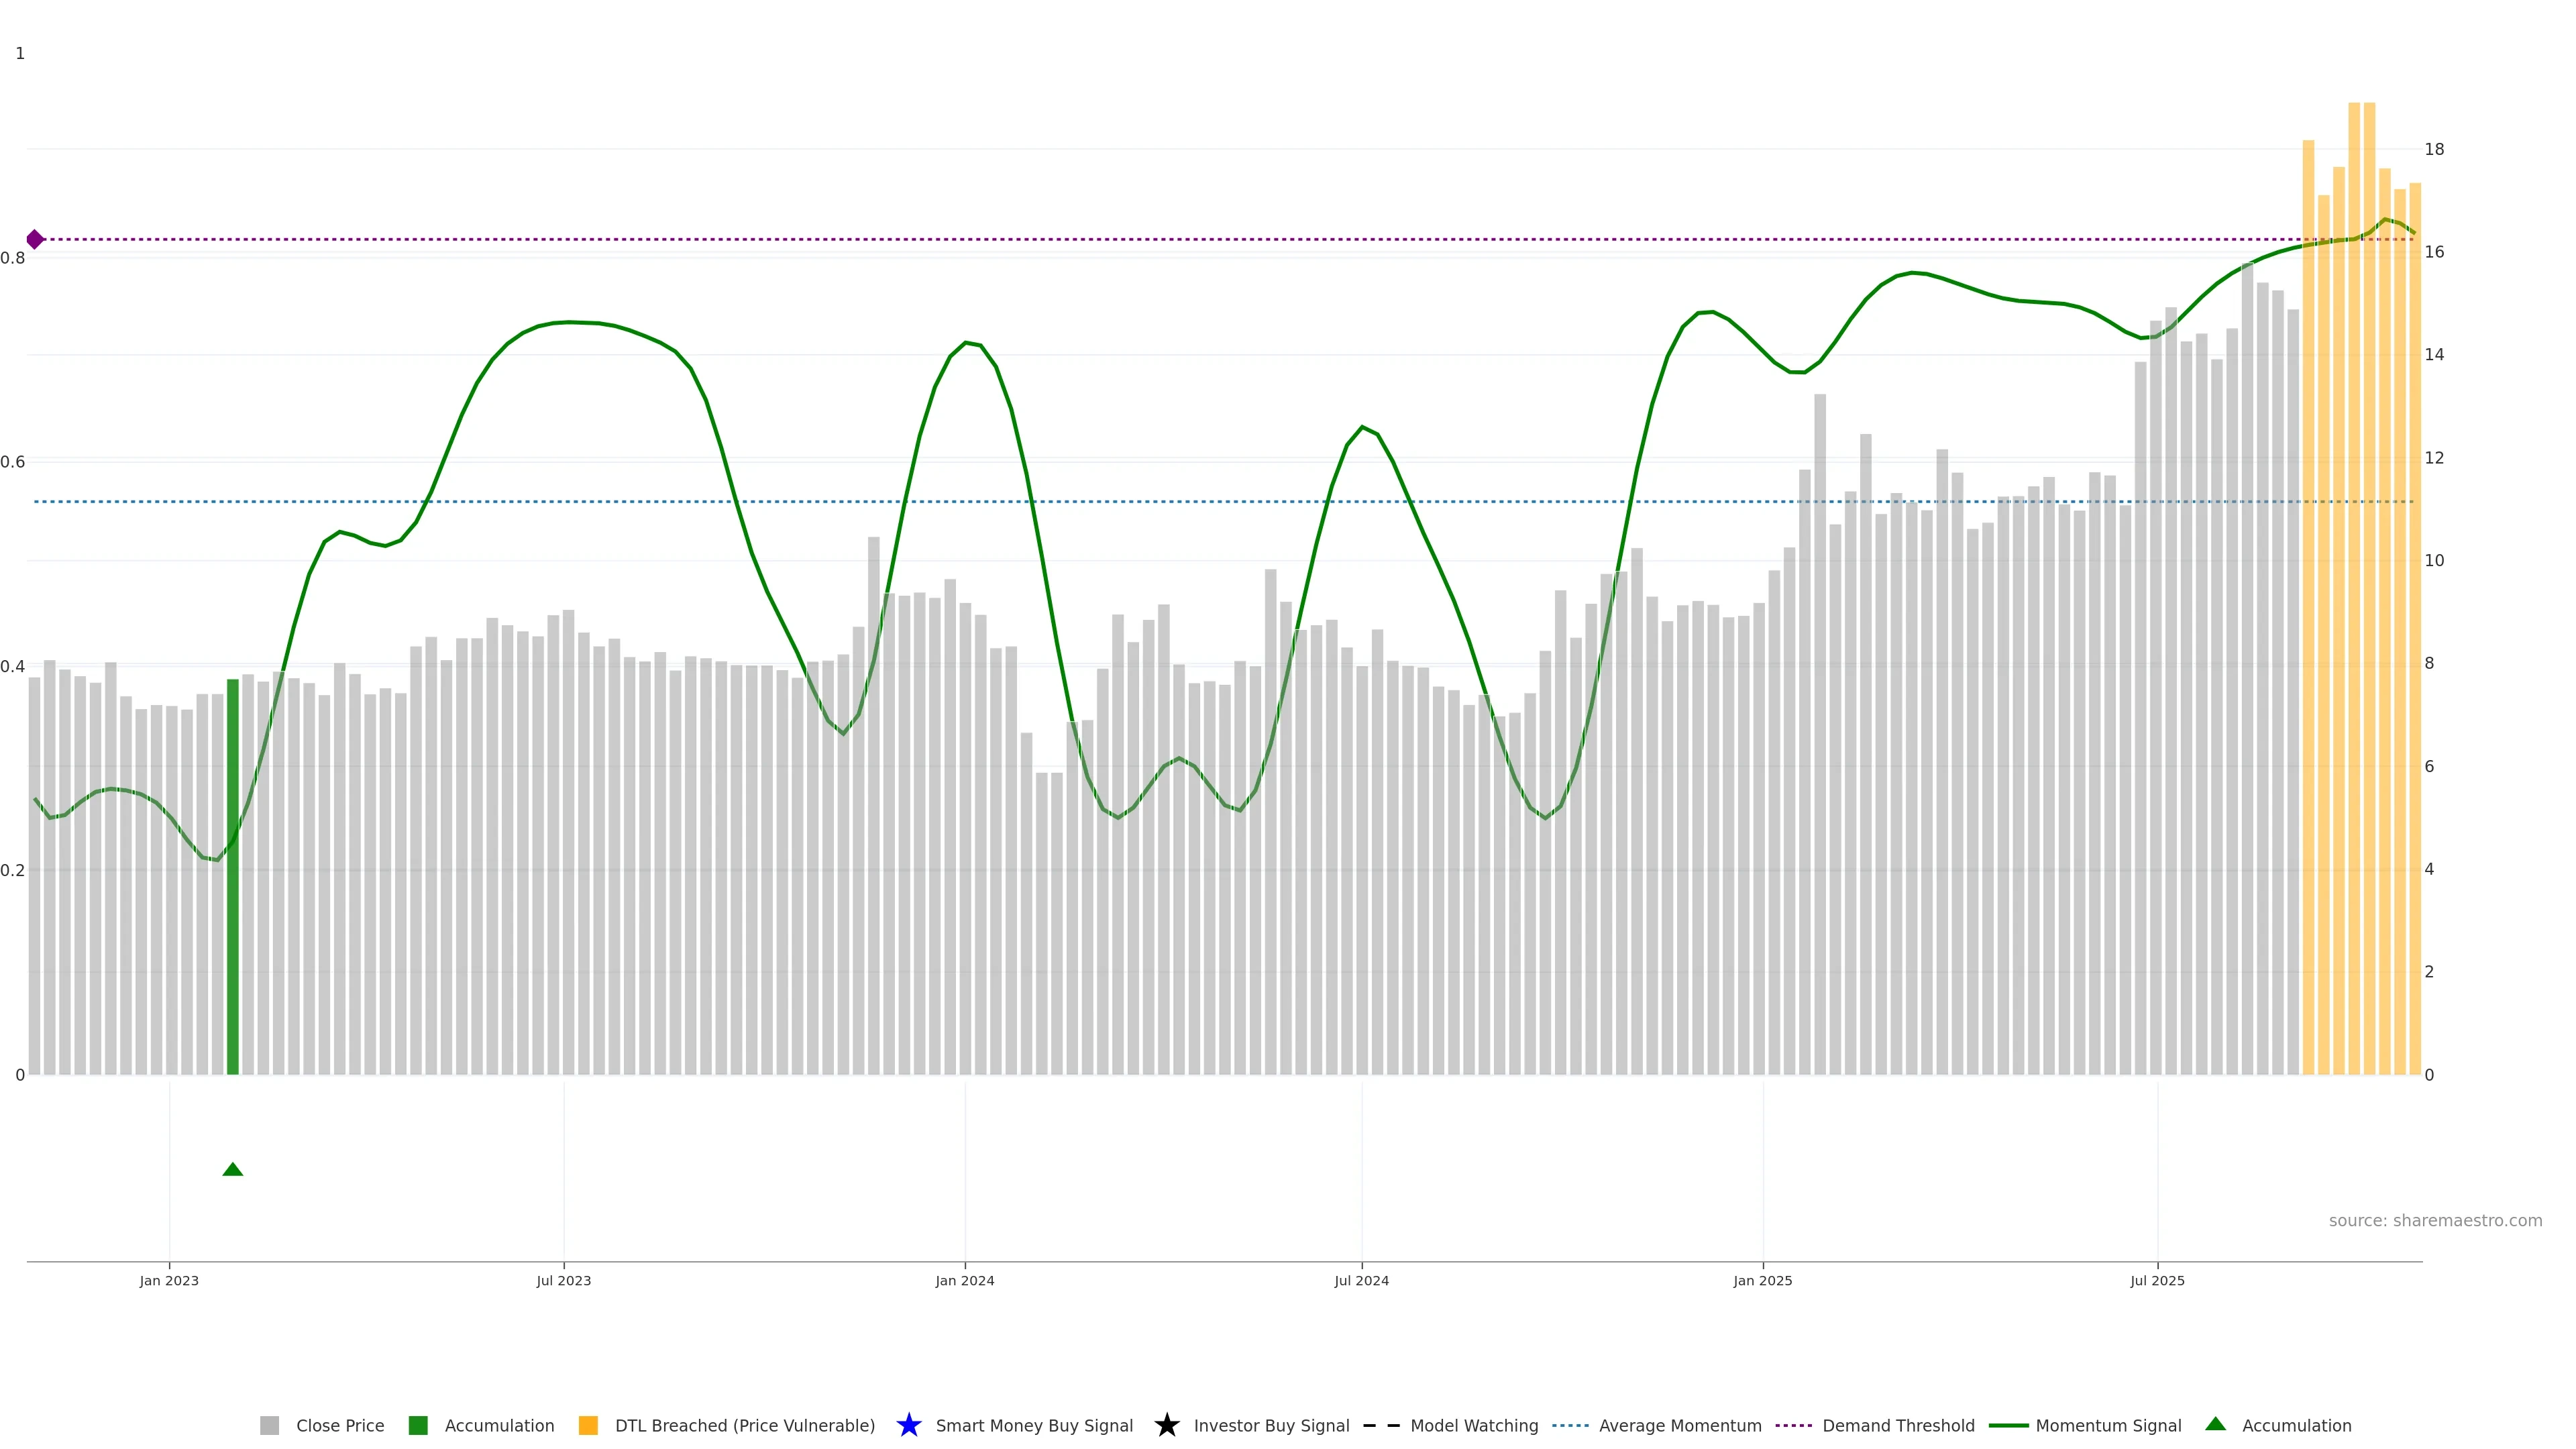Click the orange DTL Breached color swatch
The height and width of the screenshot is (1449, 2576).
pyautogui.click(x=588, y=1425)
